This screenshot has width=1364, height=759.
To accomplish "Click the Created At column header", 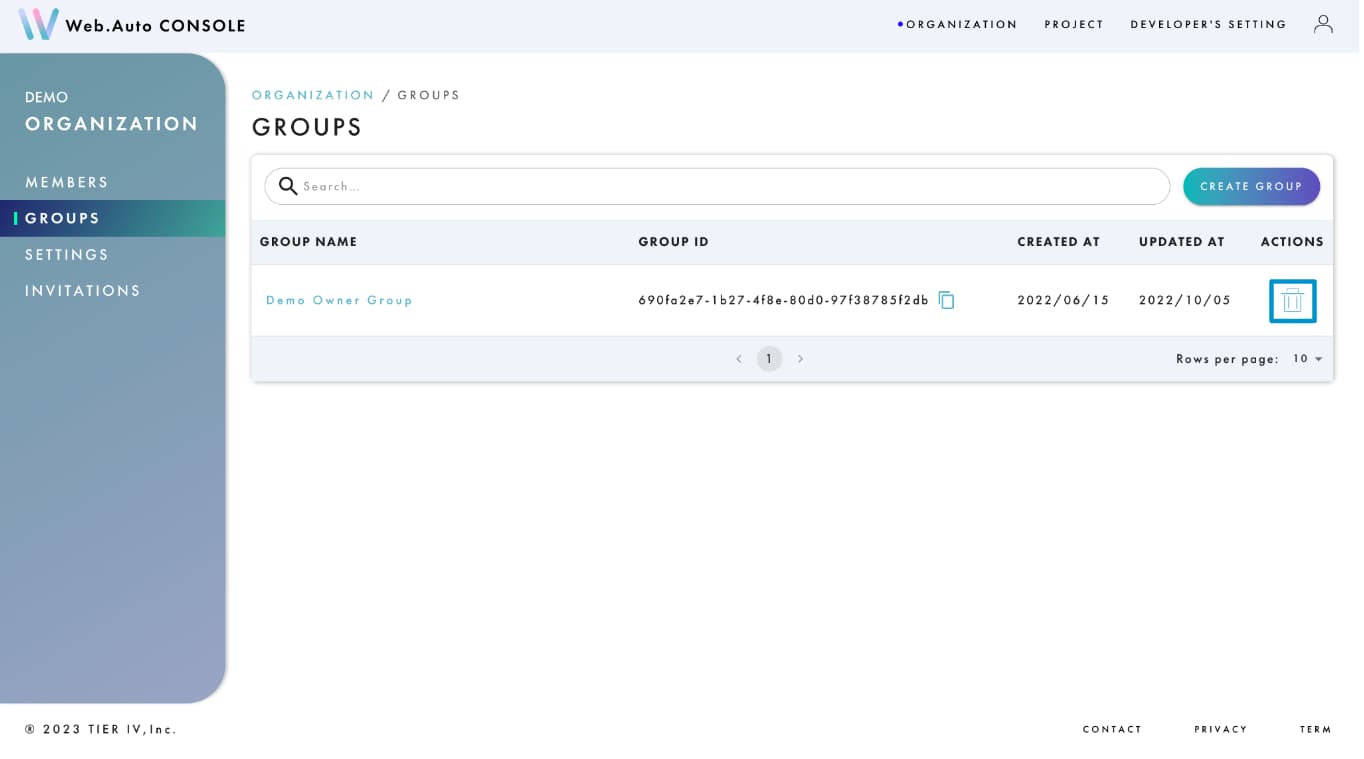I will tap(1058, 242).
